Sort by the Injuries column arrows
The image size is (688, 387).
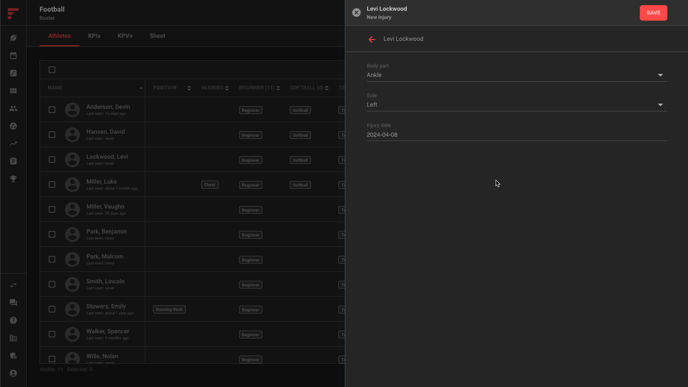227,88
